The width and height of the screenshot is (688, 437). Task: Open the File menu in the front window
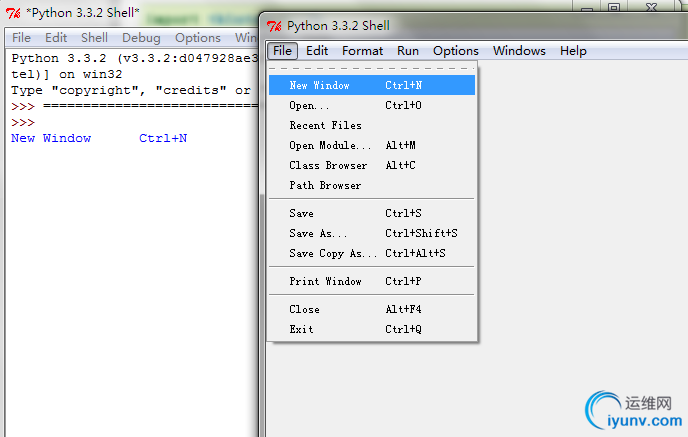pos(282,51)
